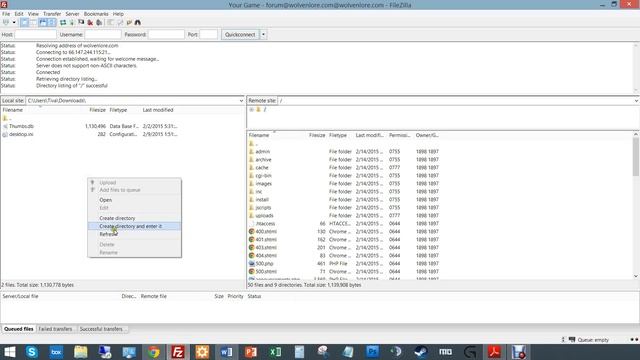Screen dimensions: 640x360
Task: Toggle processing of the transfer queue
Action: click(x=72, y=22)
